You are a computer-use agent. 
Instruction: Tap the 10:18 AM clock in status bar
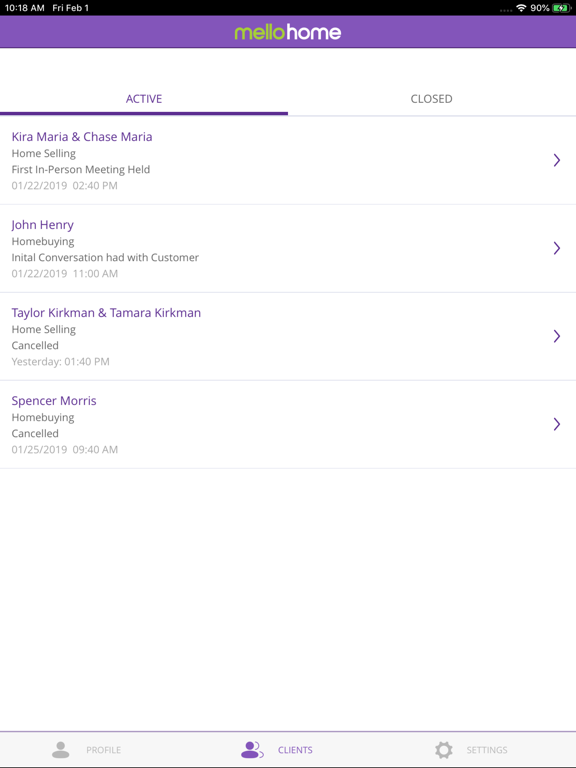(24, 8)
